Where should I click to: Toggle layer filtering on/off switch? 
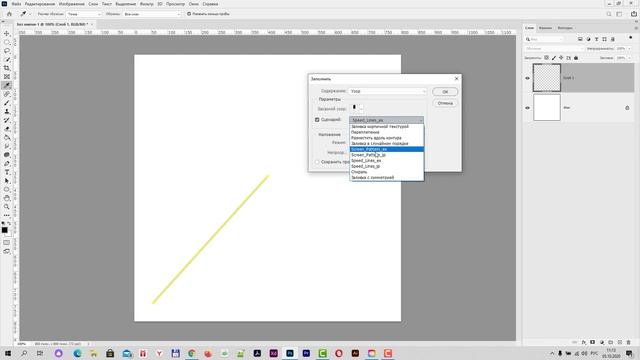[630, 38]
